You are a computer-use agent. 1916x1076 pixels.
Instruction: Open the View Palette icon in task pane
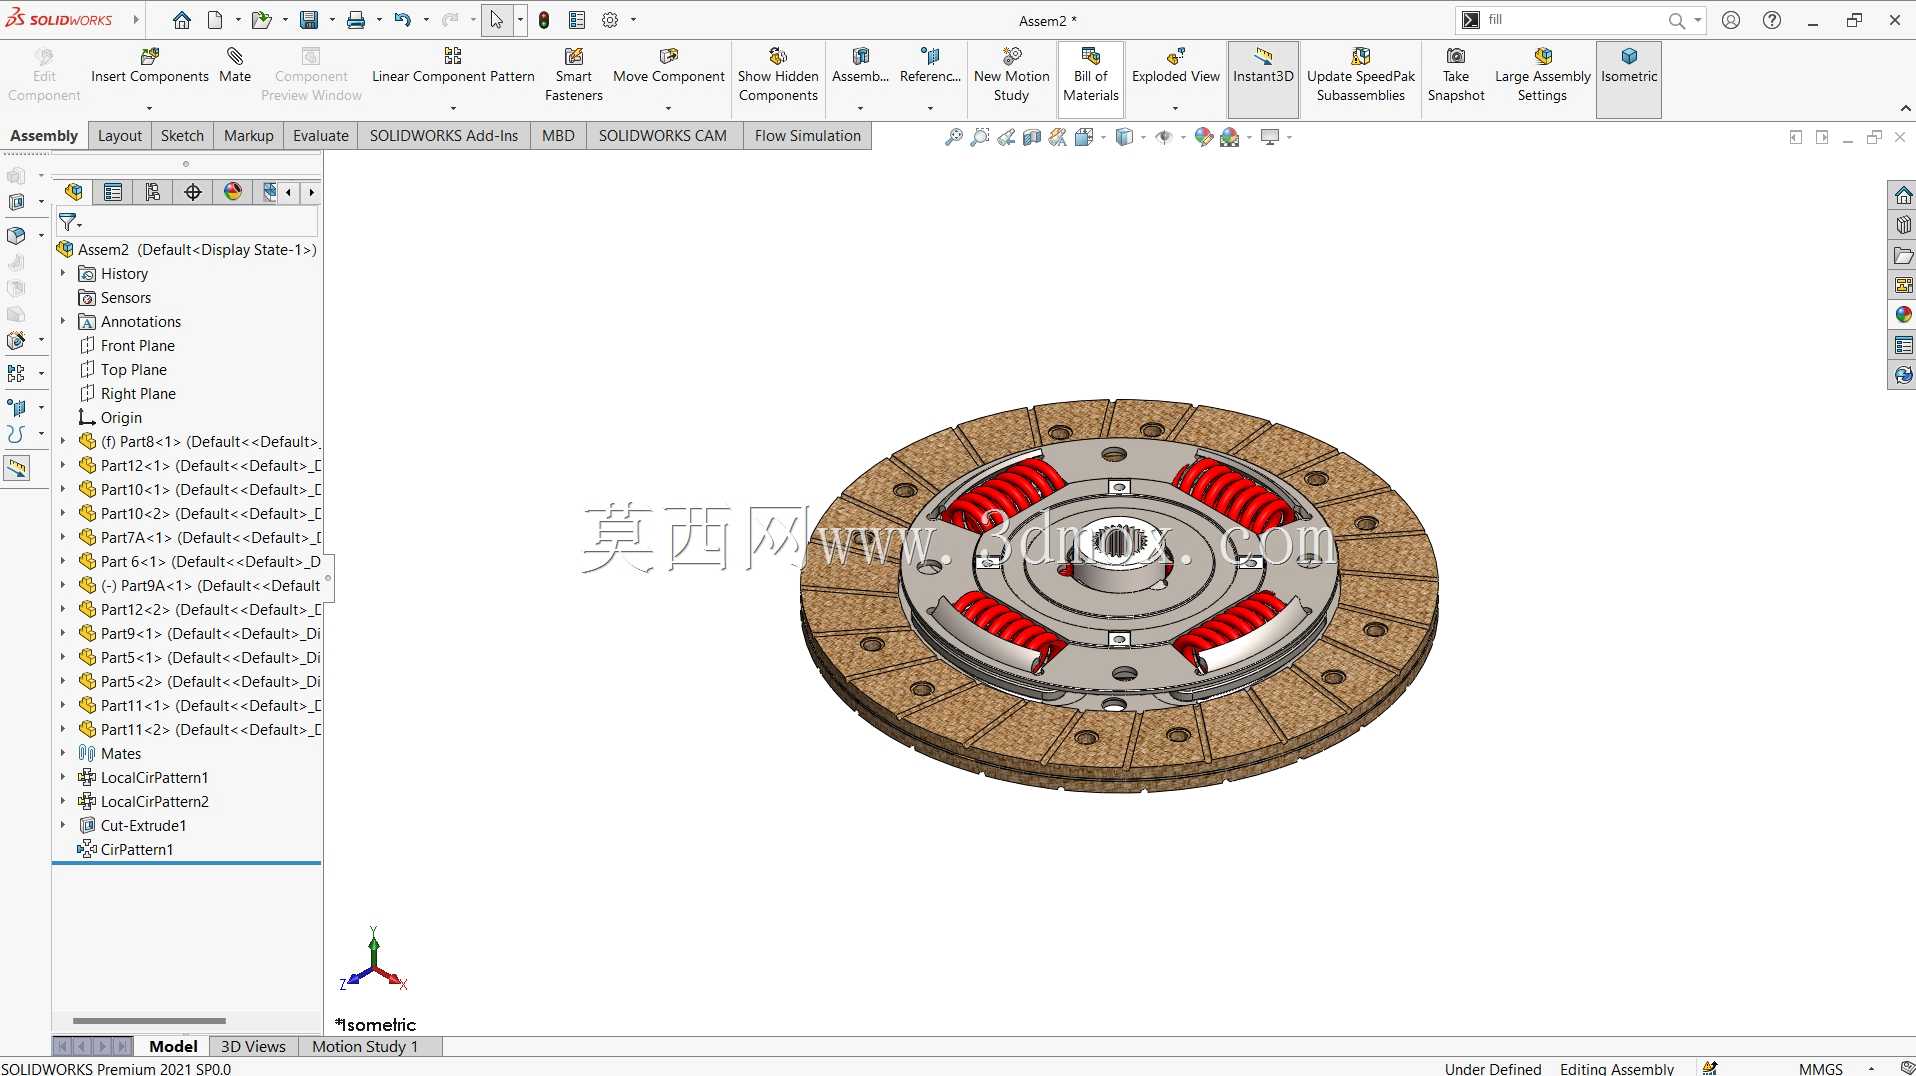tap(1903, 285)
